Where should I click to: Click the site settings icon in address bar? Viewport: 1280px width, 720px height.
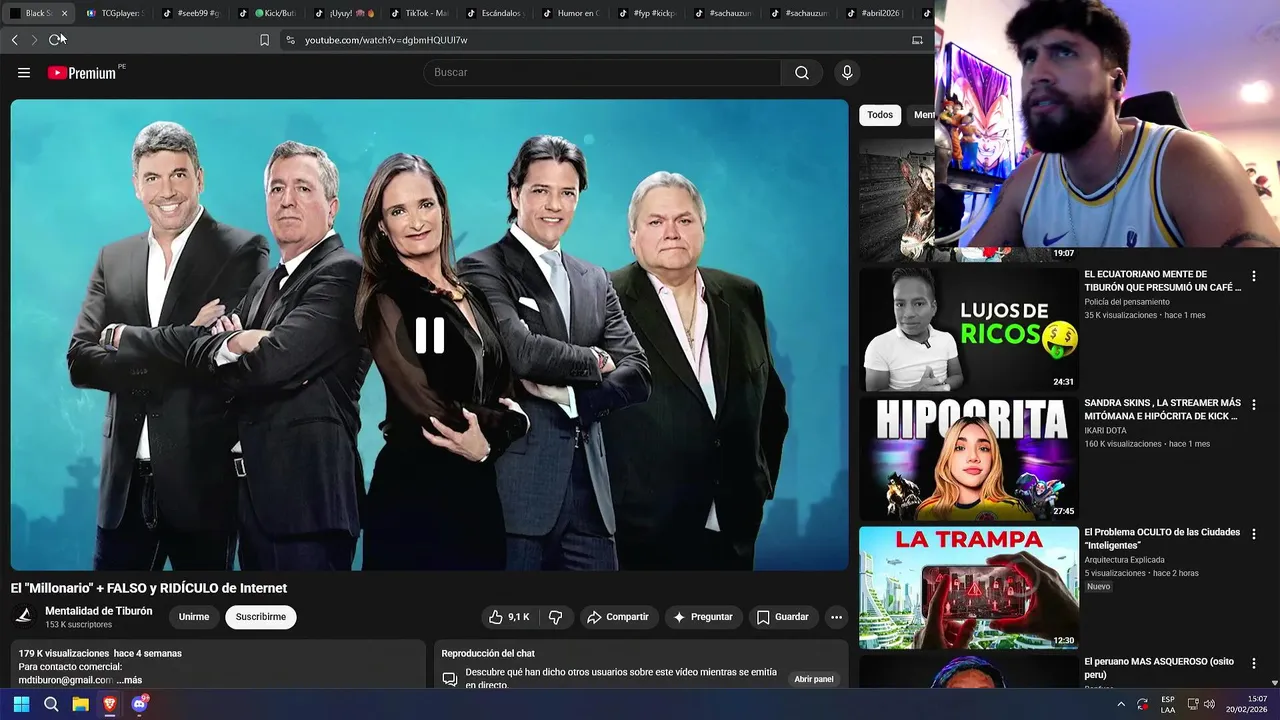290,40
